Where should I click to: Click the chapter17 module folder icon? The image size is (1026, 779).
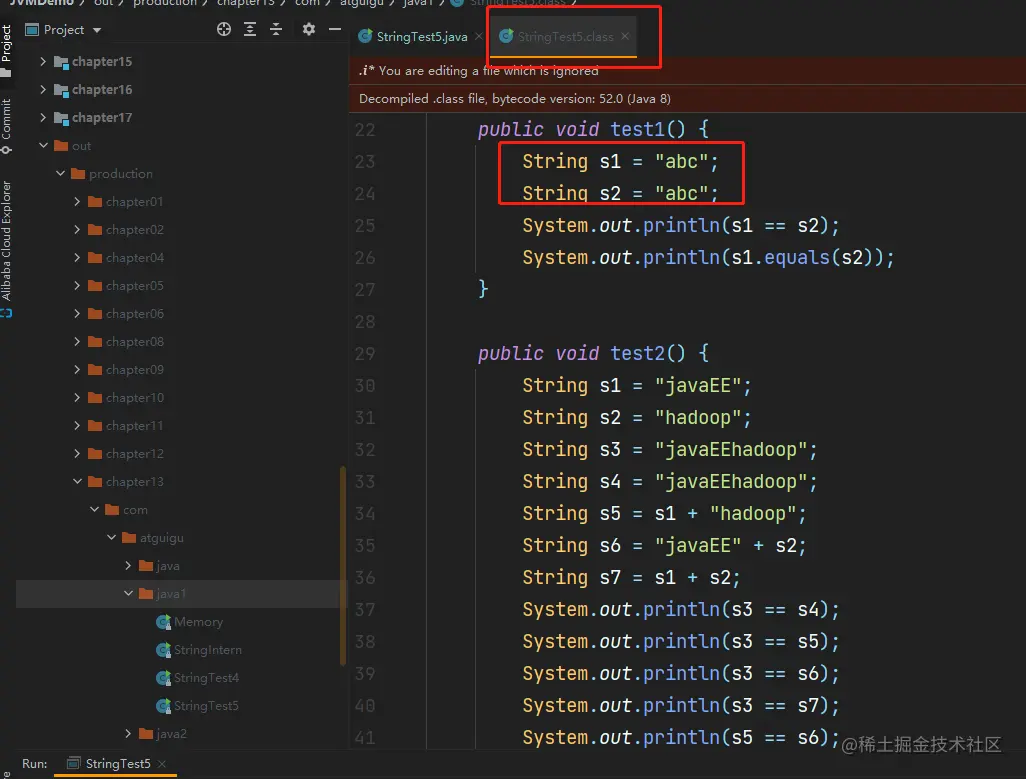61,118
